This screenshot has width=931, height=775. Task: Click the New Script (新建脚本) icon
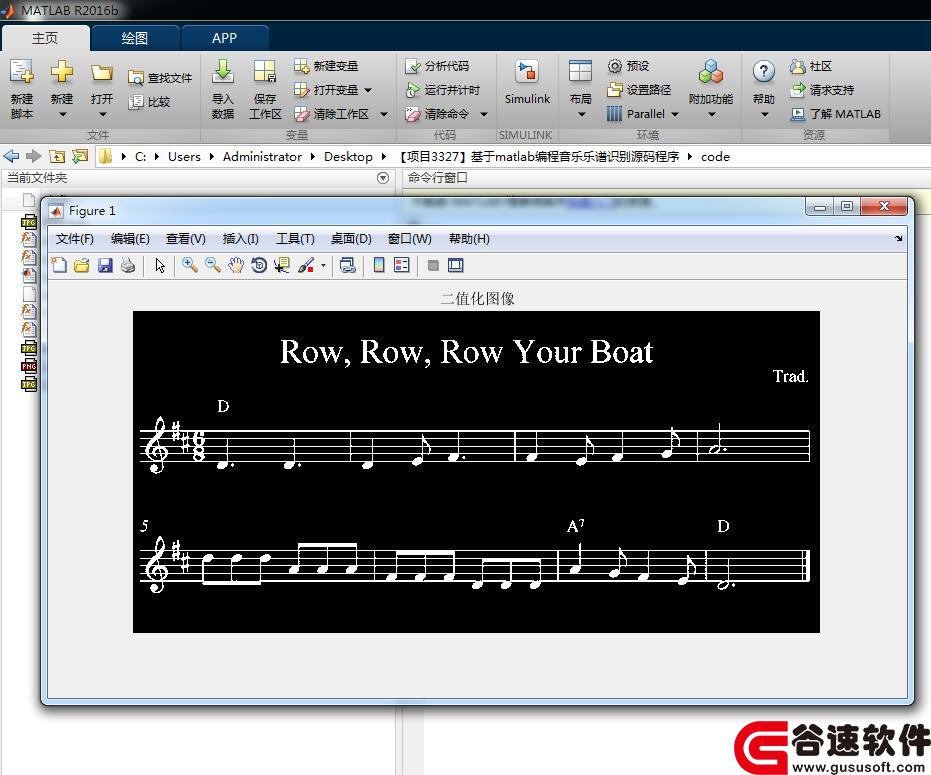[21, 72]
